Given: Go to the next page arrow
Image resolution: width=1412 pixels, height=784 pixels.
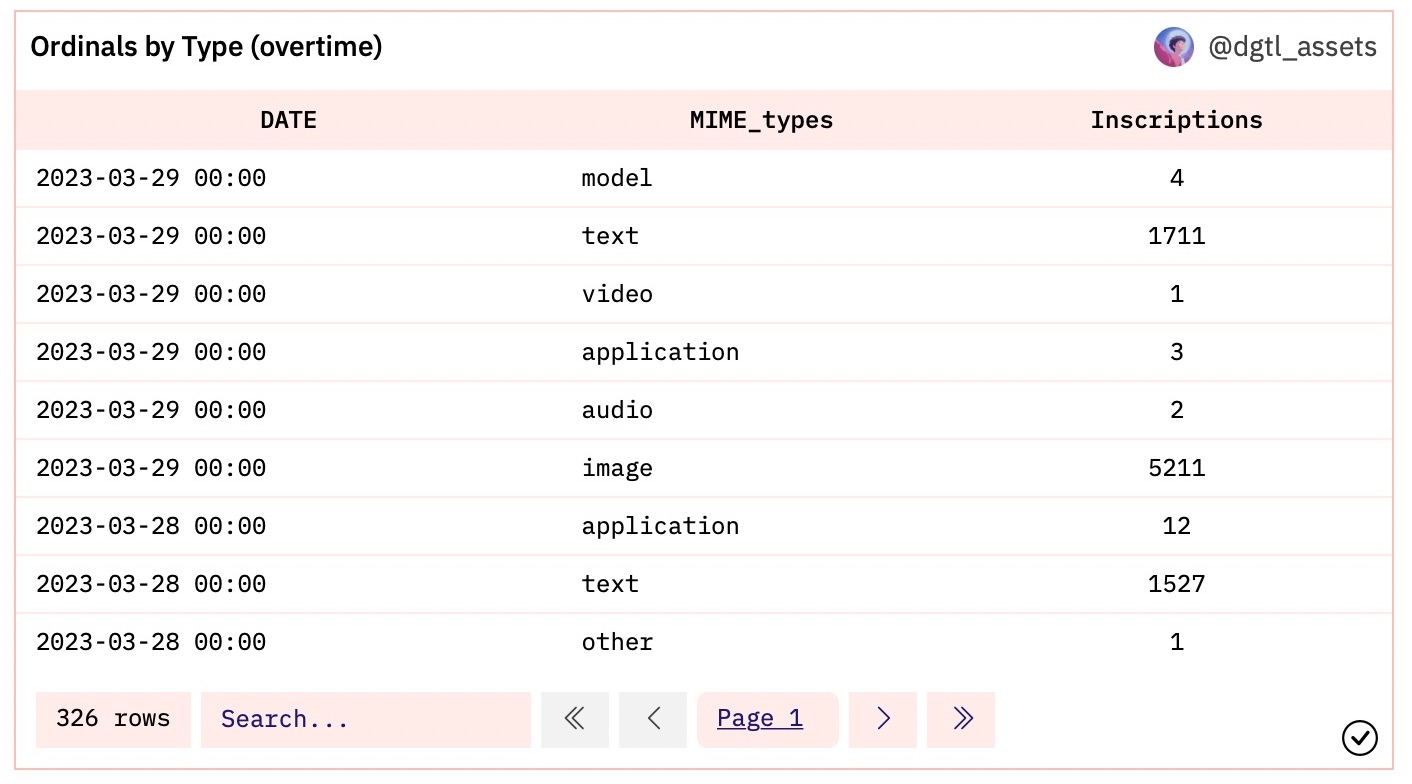Looking at the screenshot, I should (882, 719).
